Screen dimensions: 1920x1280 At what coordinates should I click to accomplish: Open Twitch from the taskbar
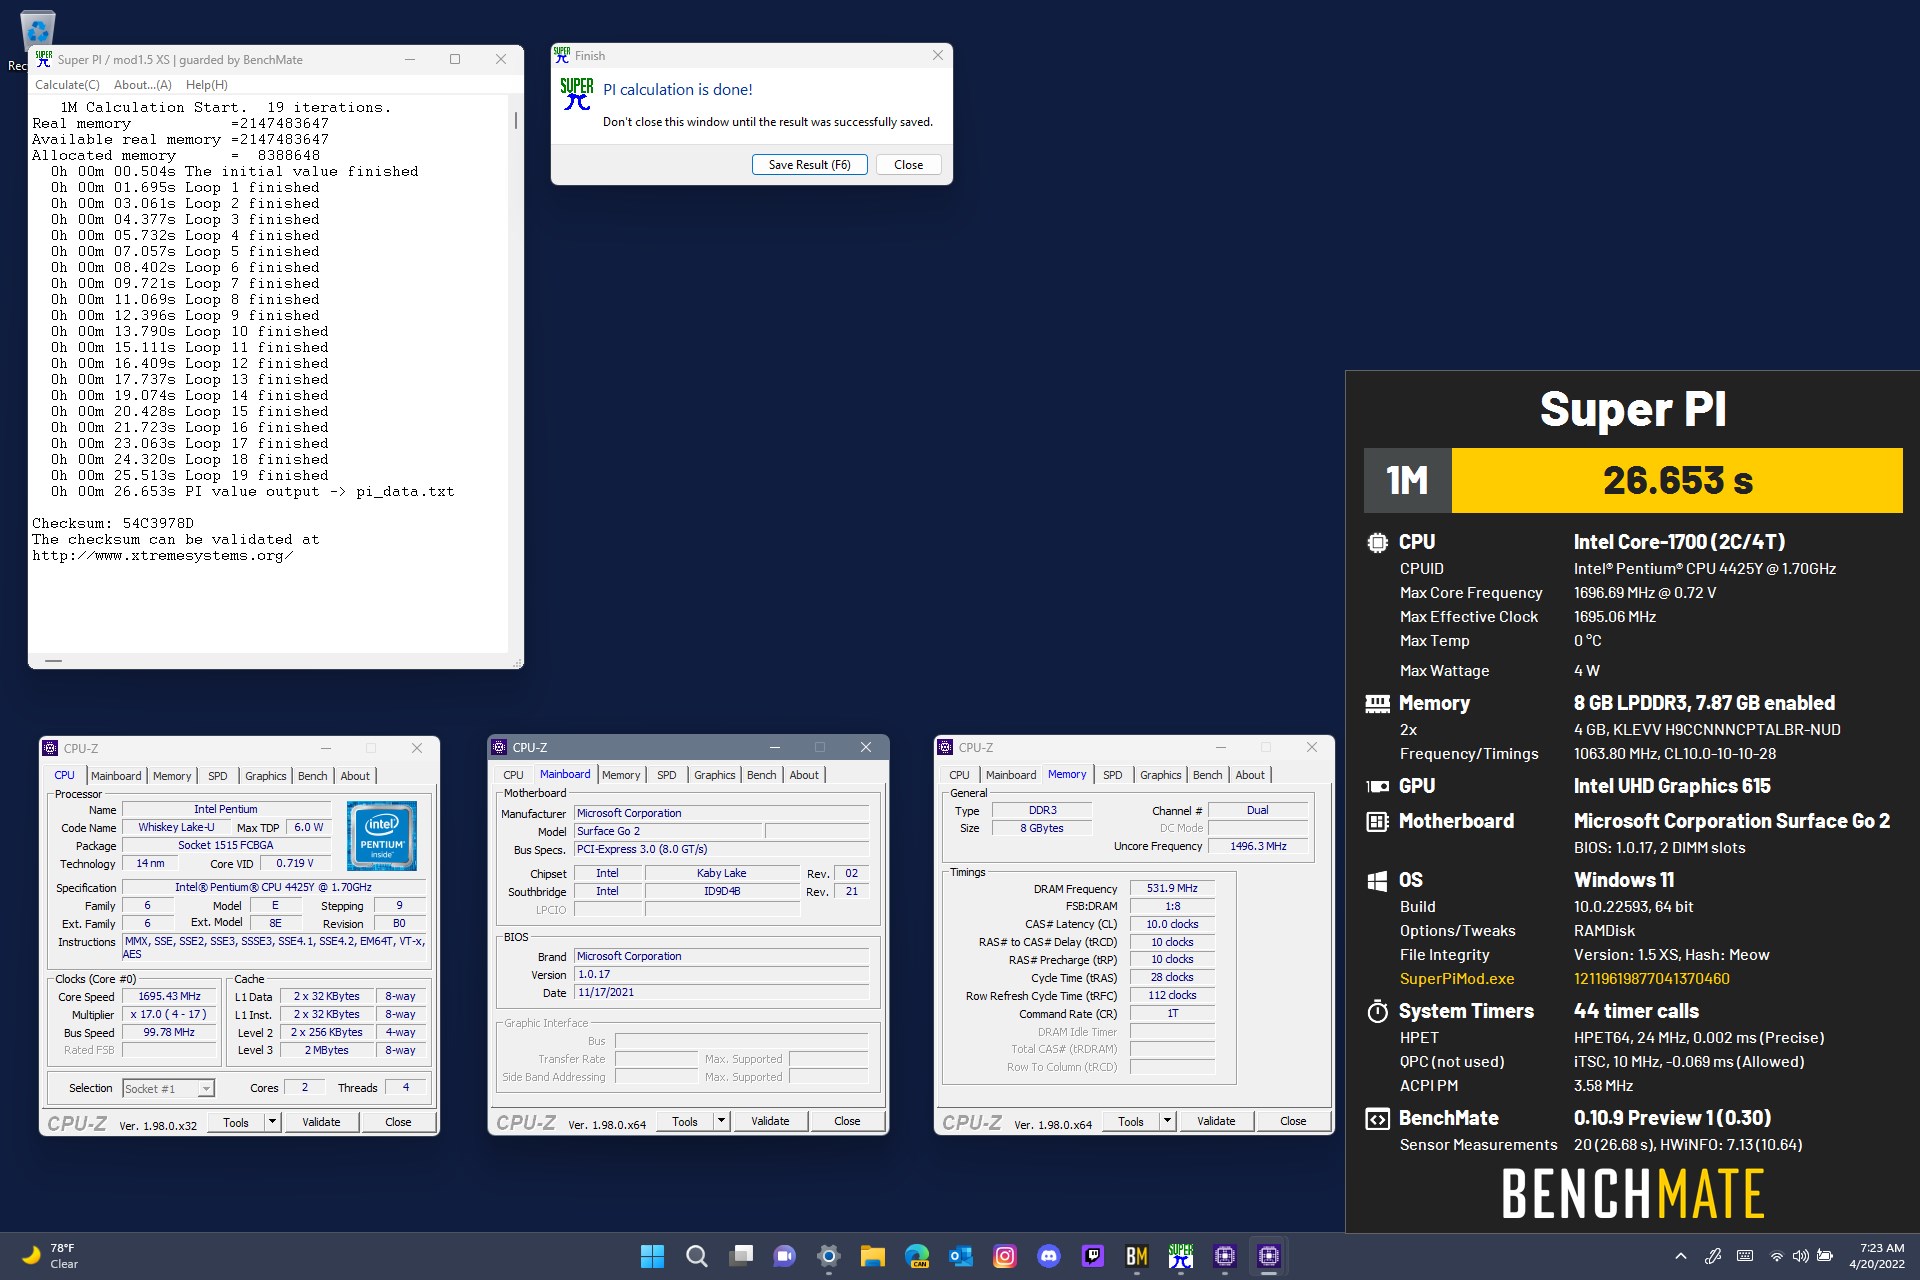(x=1093, y=1256)
